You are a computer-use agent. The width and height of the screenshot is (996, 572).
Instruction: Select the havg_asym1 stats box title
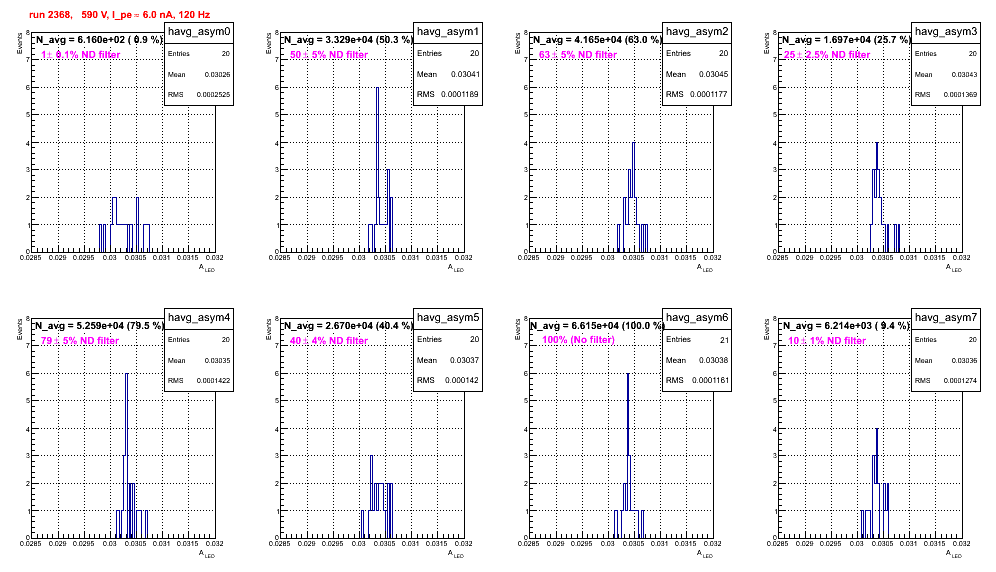click(x=448, y=31)
